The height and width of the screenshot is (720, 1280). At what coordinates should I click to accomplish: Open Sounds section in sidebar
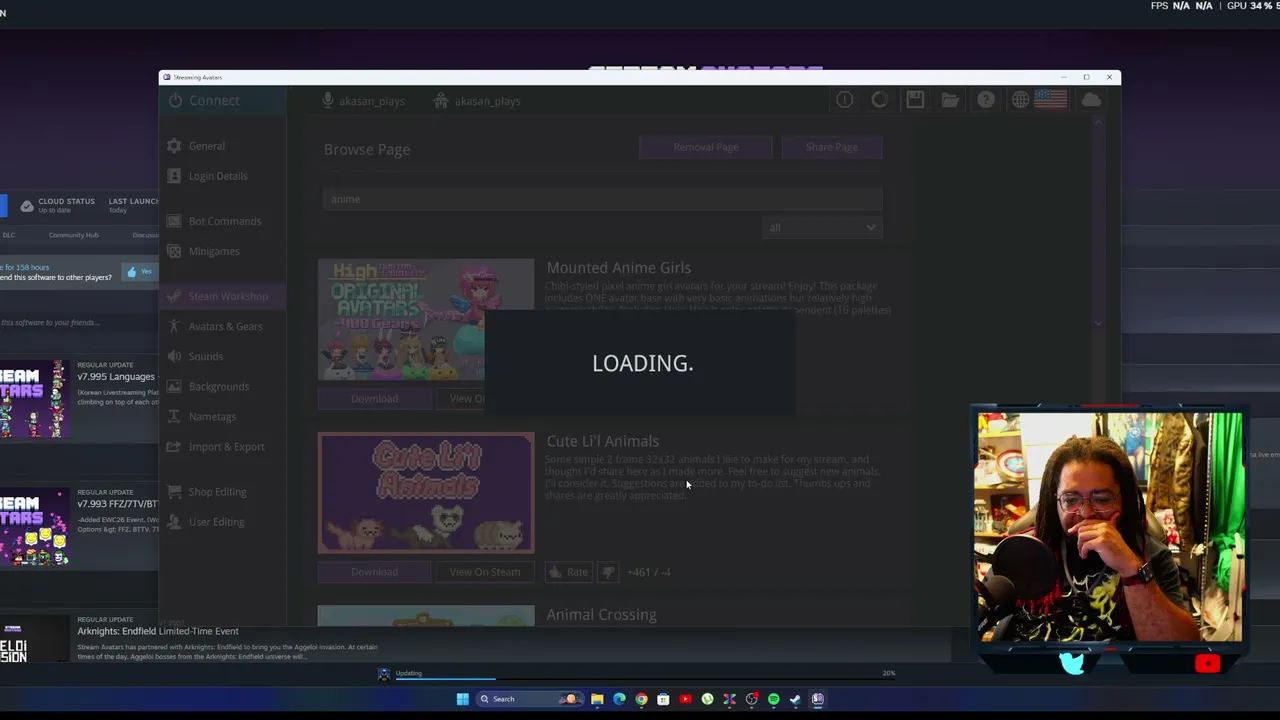pyautogui.click(x=206, y=356)
